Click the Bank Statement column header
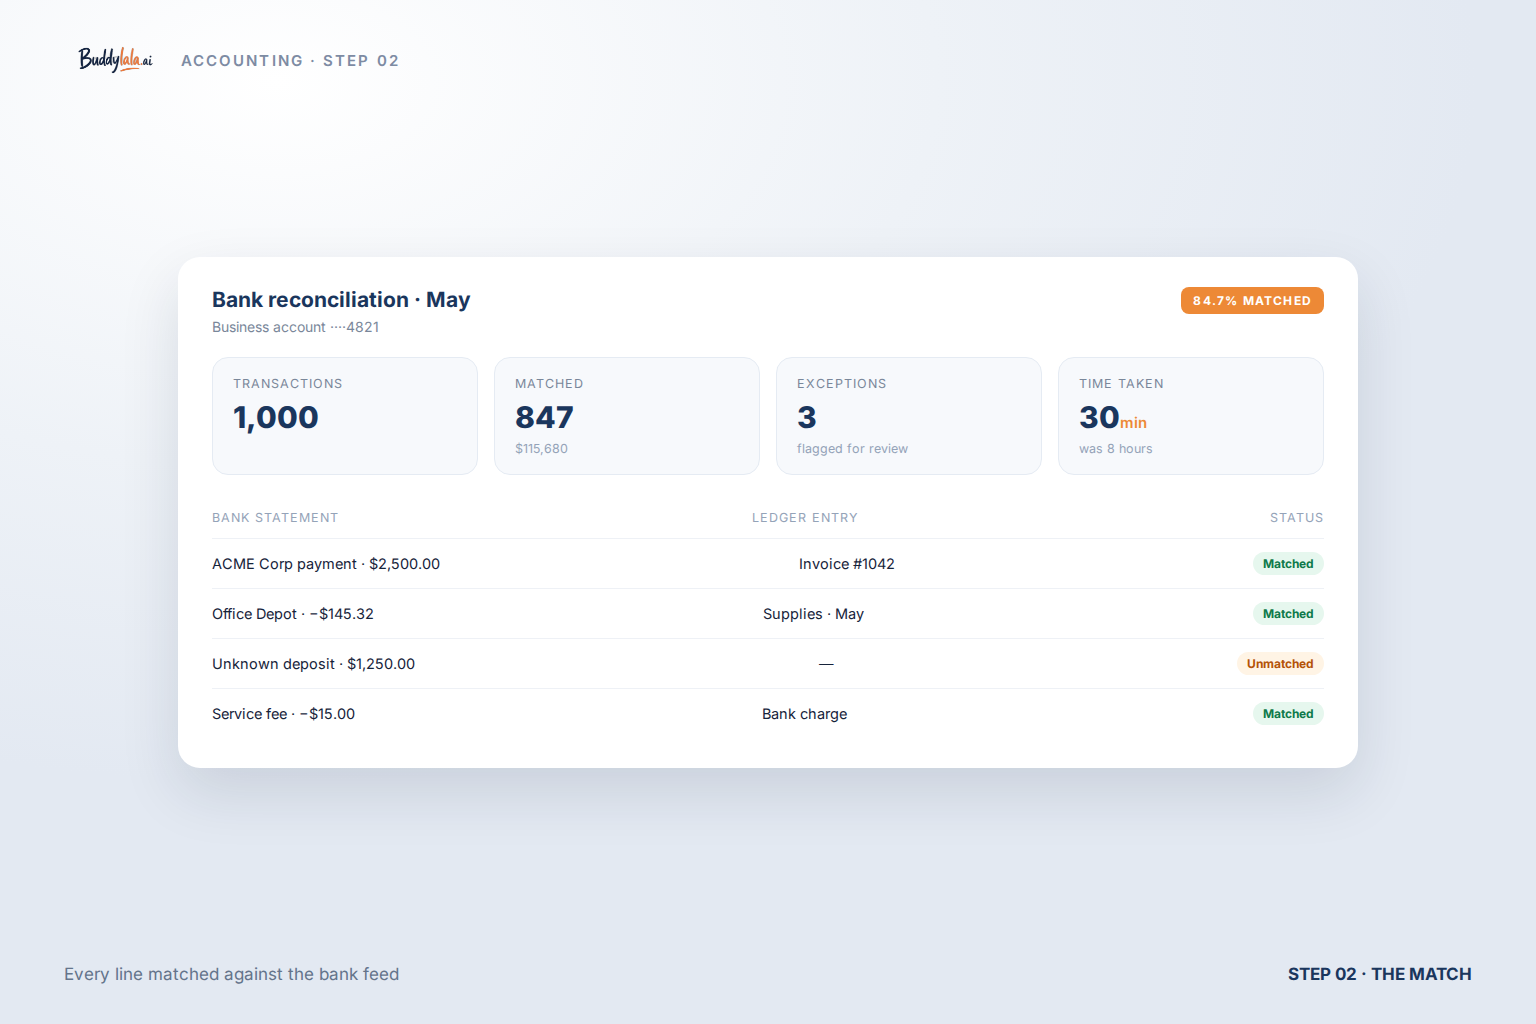1536x1024 pixels. pyautogui.click(x=275, y=518)
